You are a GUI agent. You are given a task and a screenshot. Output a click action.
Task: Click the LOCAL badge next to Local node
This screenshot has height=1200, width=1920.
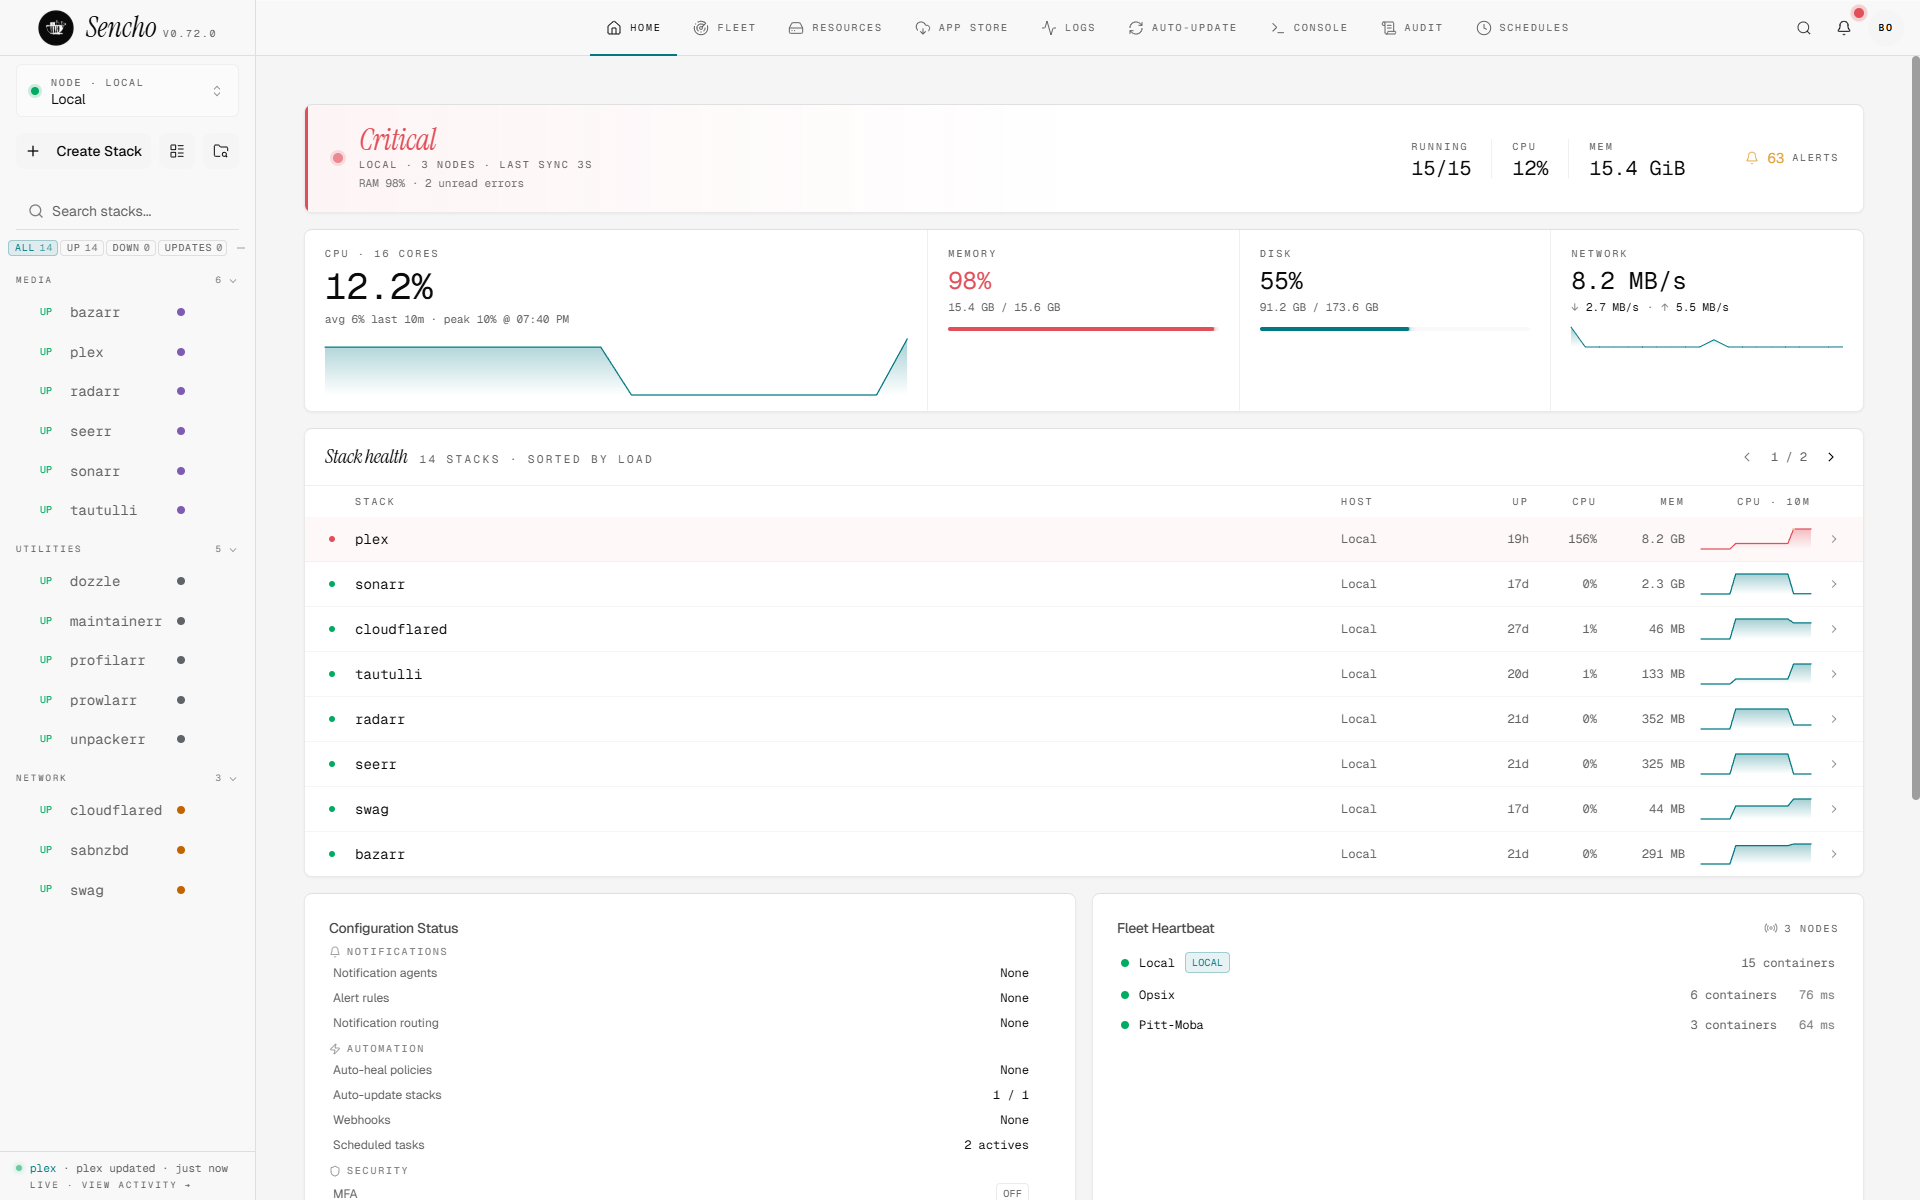click(x=1207, y=963)
